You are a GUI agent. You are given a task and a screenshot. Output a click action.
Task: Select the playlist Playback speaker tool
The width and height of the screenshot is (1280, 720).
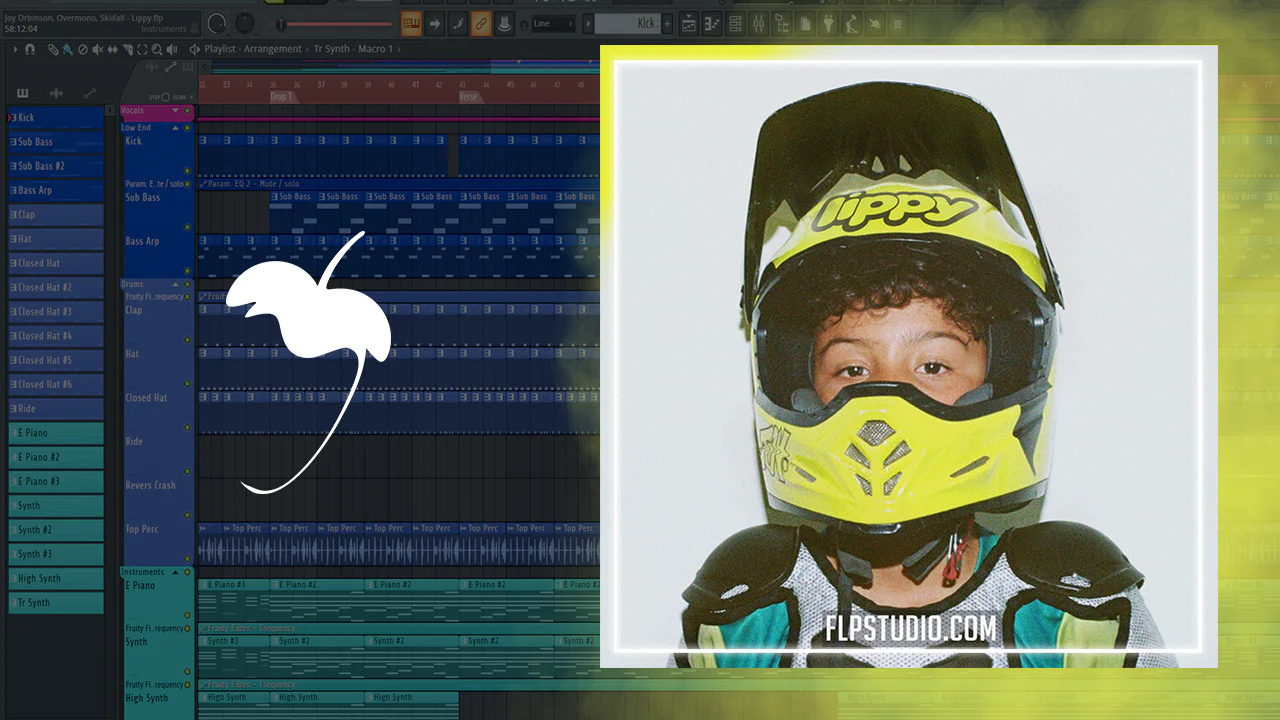(x=171, y=49)
